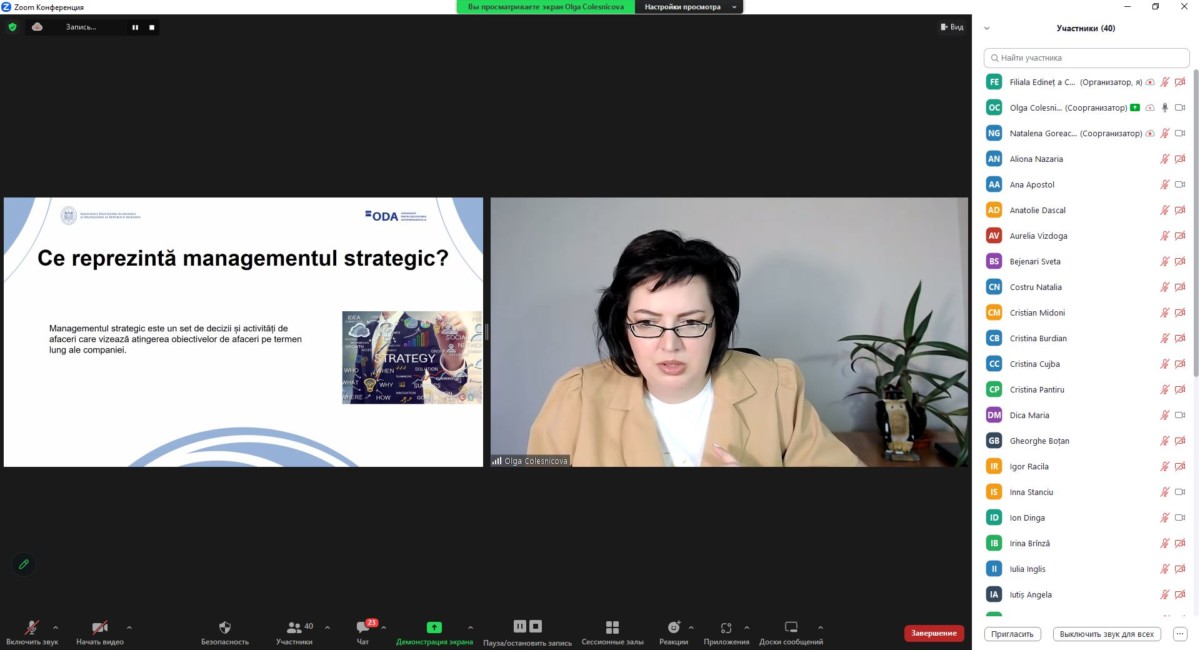
Task: Open Приложения apps panel
Action: [726, 632]
